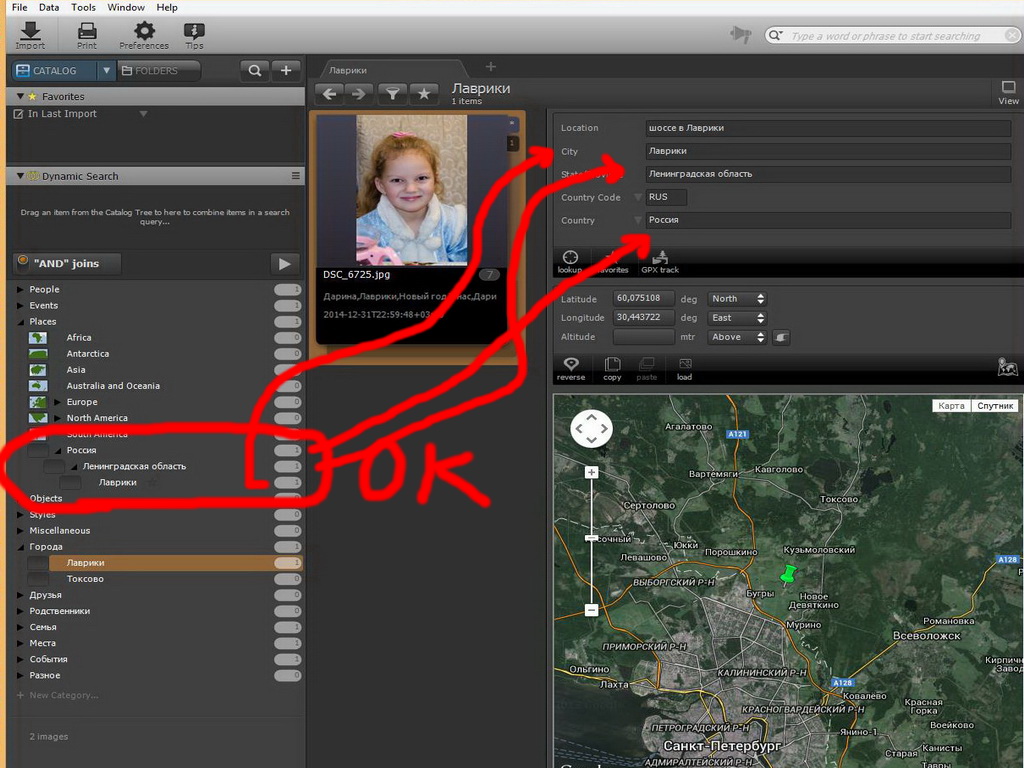This screenshot has height=768, width=1024.
Task: Click the Australia and Oceania continent icon
Action: [x=38, y=385]
